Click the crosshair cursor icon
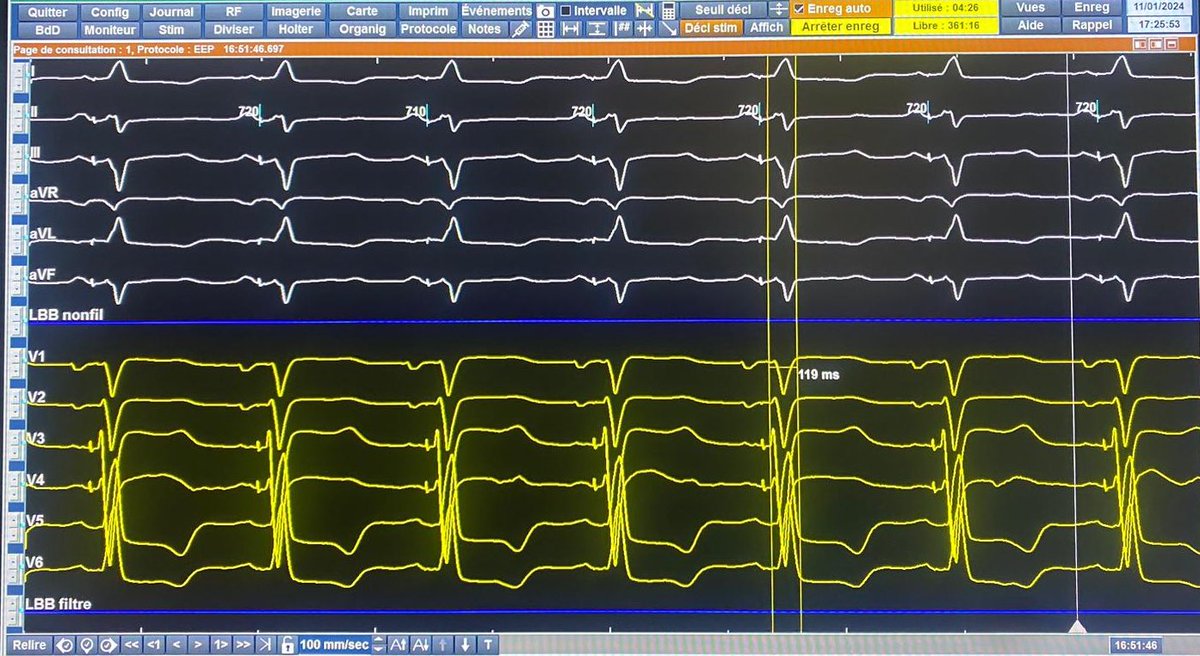Image resolution: width=1200 pixels, height=656 pixels. point(645,29)
